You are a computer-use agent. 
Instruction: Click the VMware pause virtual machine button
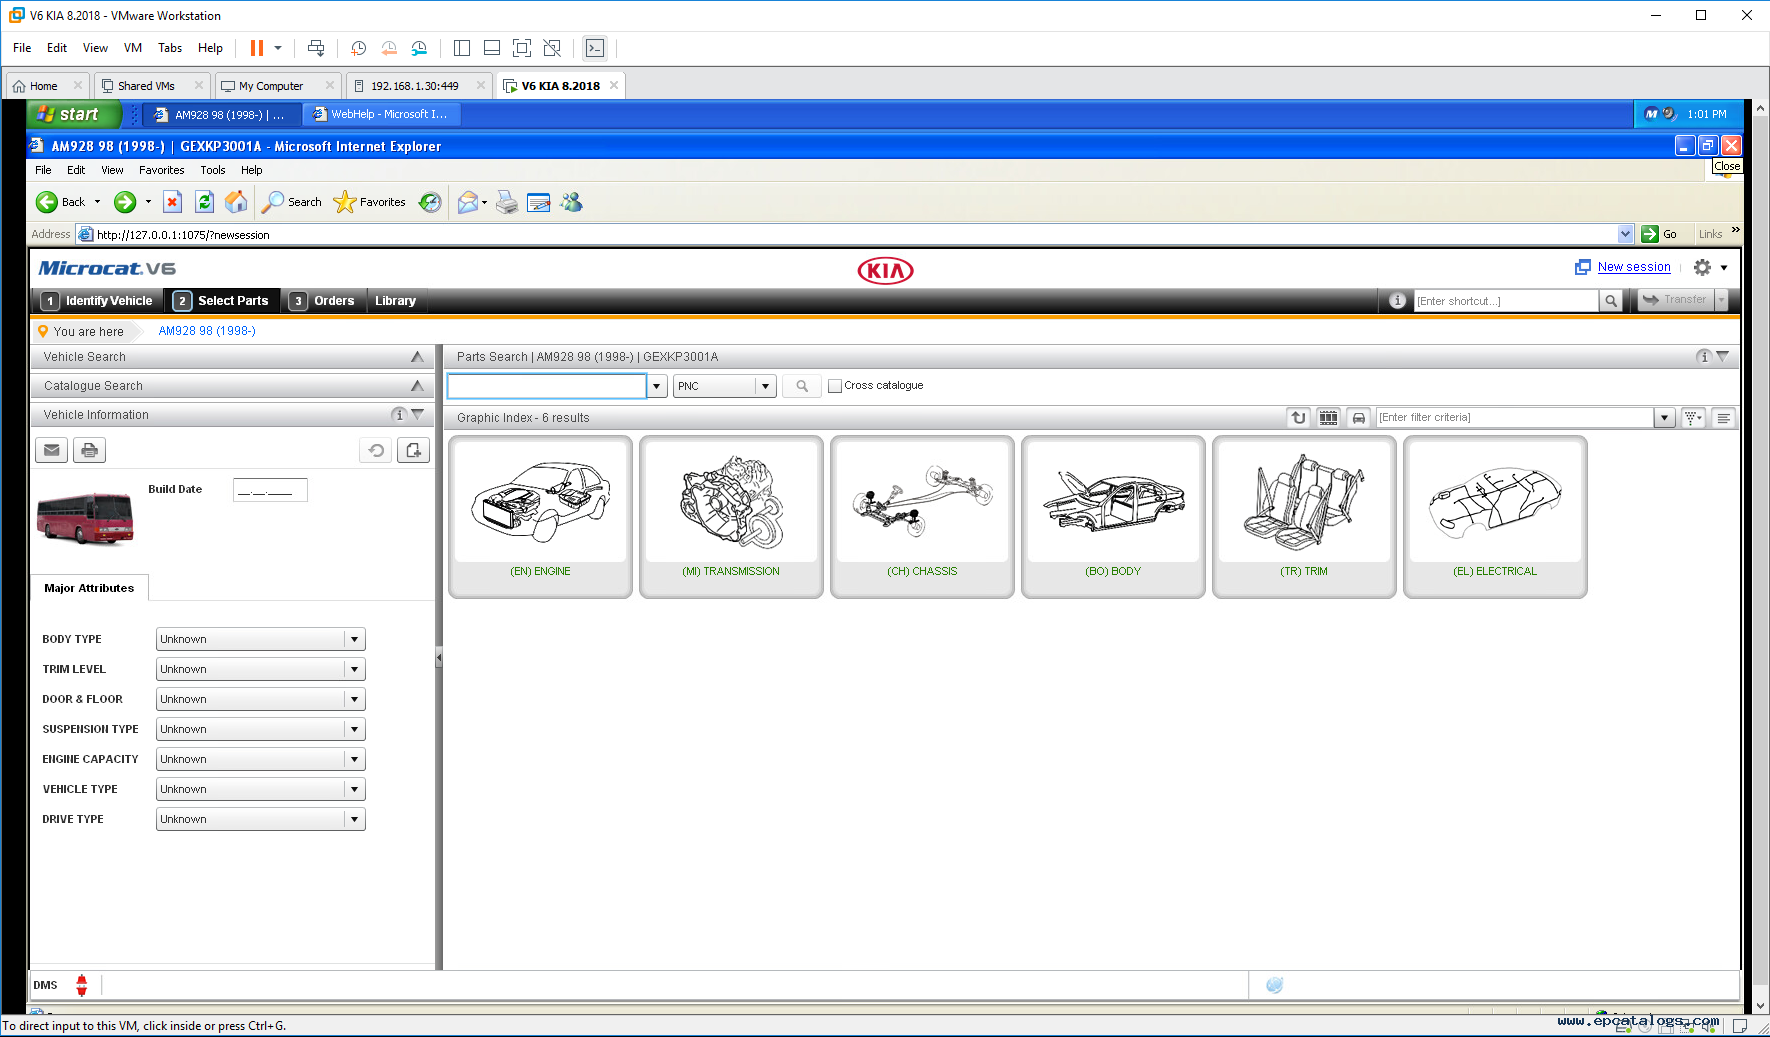[257, 48]
